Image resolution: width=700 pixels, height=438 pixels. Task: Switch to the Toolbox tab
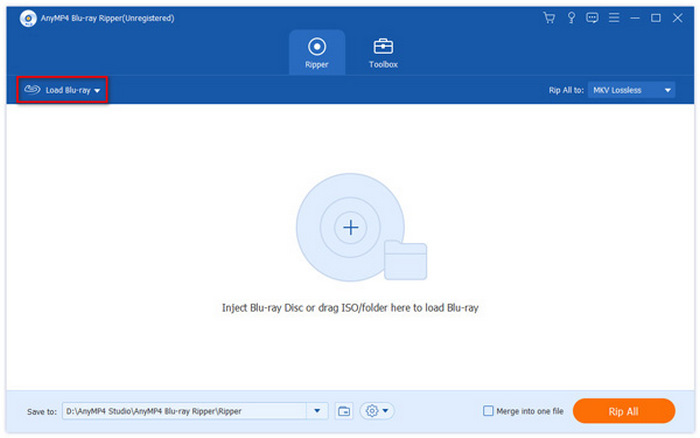[383, 52]
